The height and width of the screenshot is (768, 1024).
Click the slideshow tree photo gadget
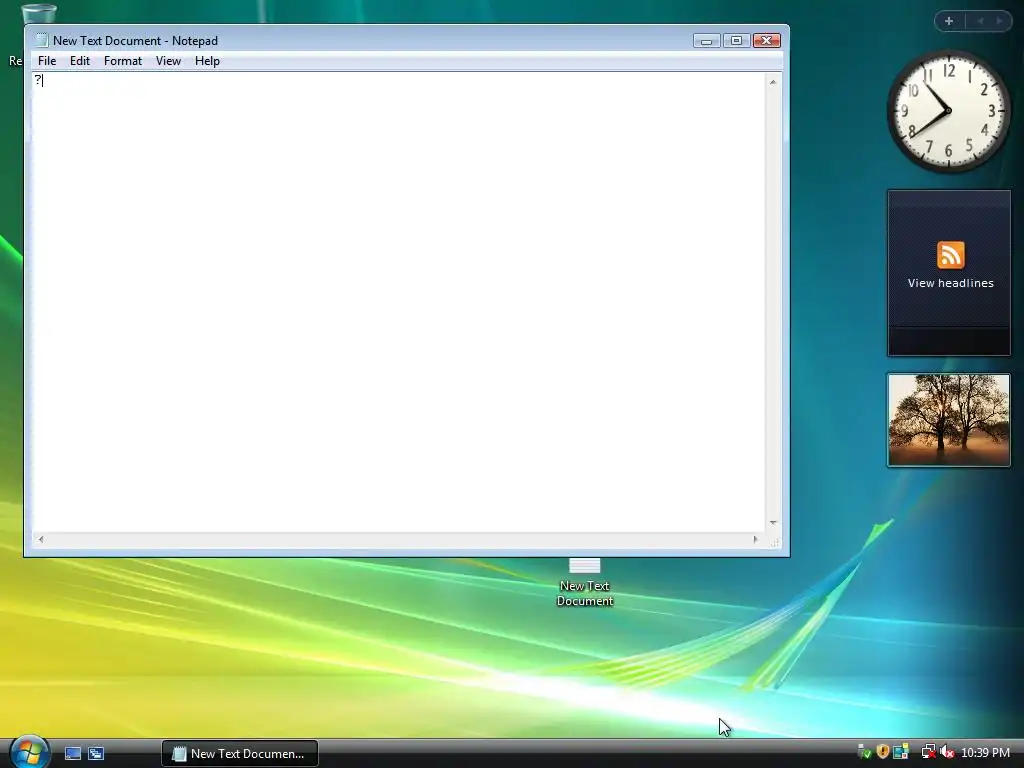[x=949, y=420]
